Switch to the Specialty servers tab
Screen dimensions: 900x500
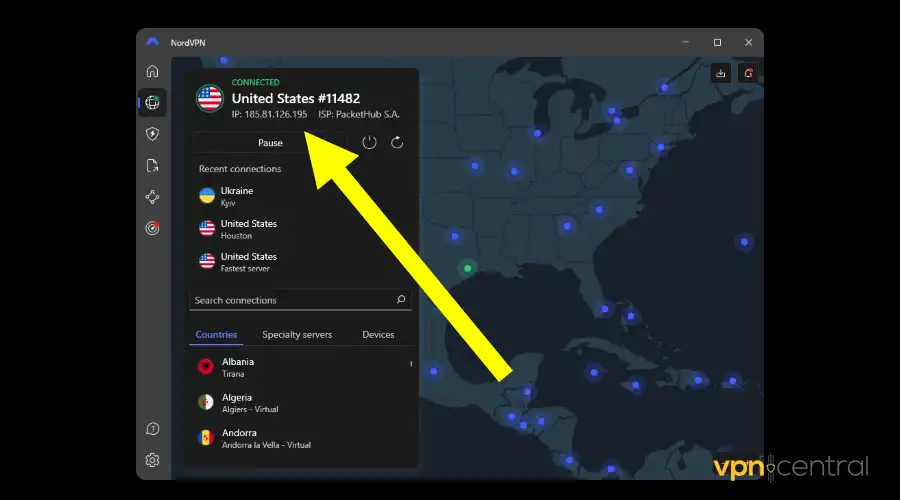pos(297,334)
